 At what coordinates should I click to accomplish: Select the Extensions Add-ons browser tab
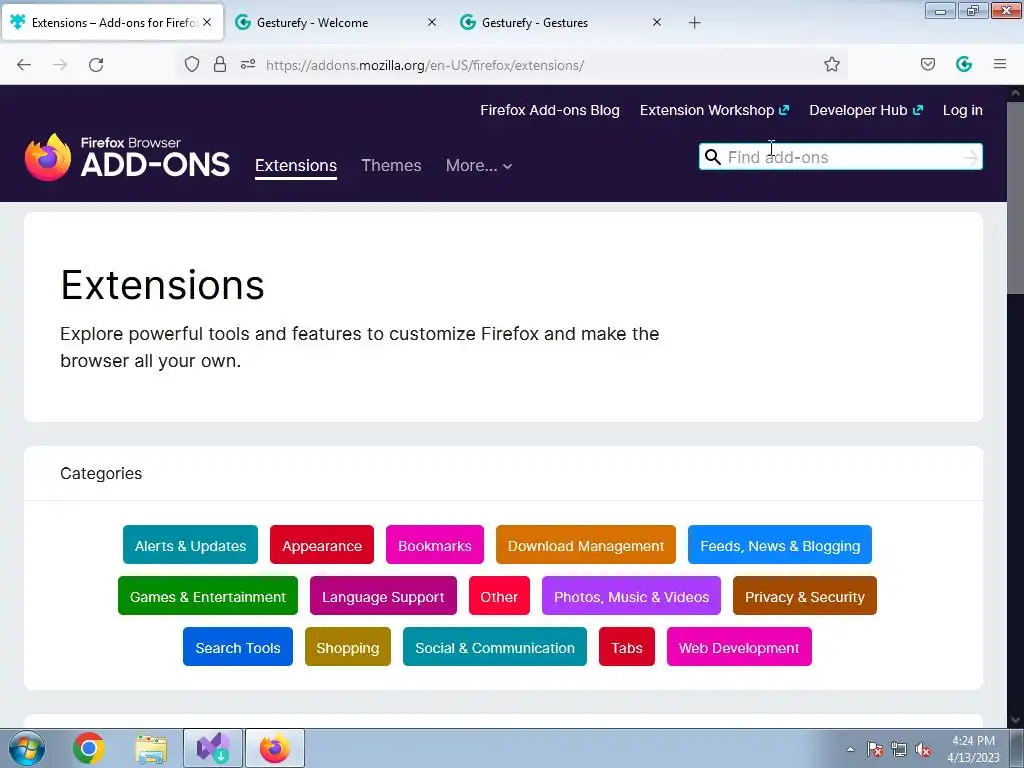(112, 22)
